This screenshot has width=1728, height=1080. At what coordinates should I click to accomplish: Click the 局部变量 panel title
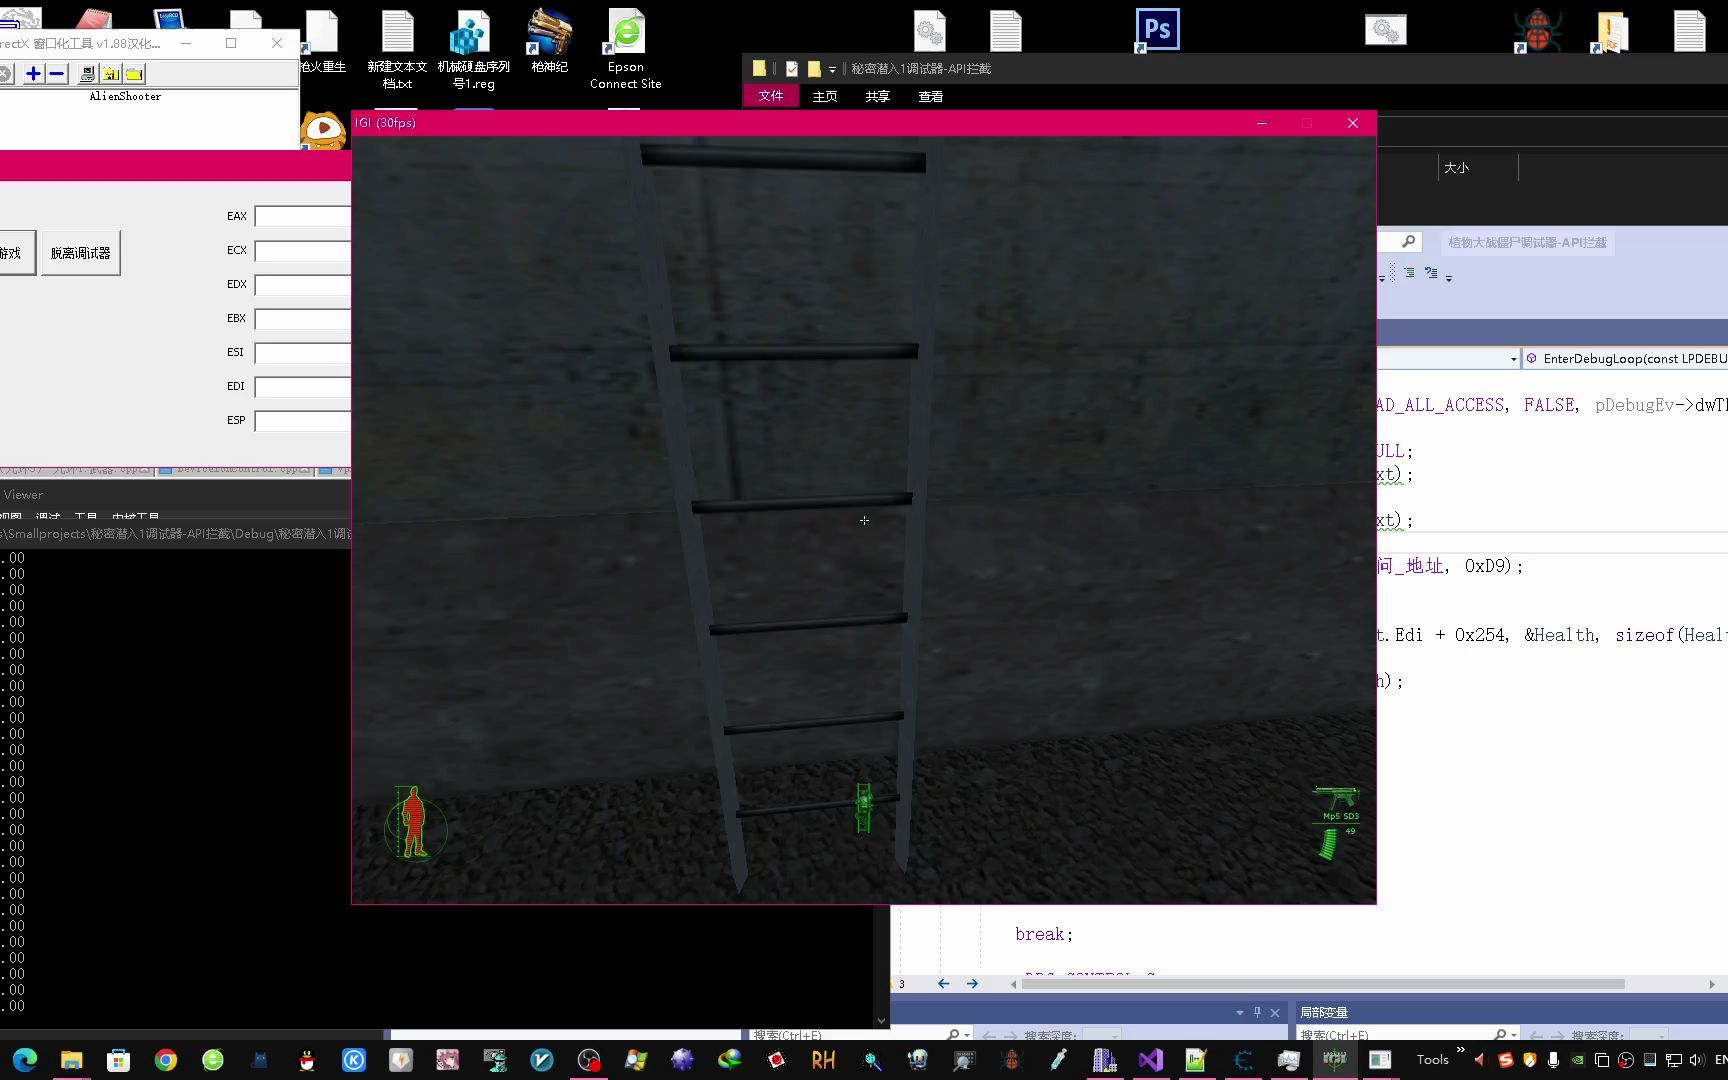point(1324,1012)
